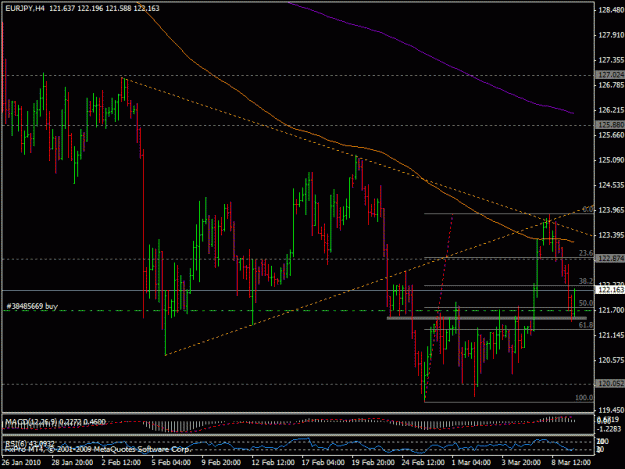Select the gray support zone rectangle

(x=487, y=318)
